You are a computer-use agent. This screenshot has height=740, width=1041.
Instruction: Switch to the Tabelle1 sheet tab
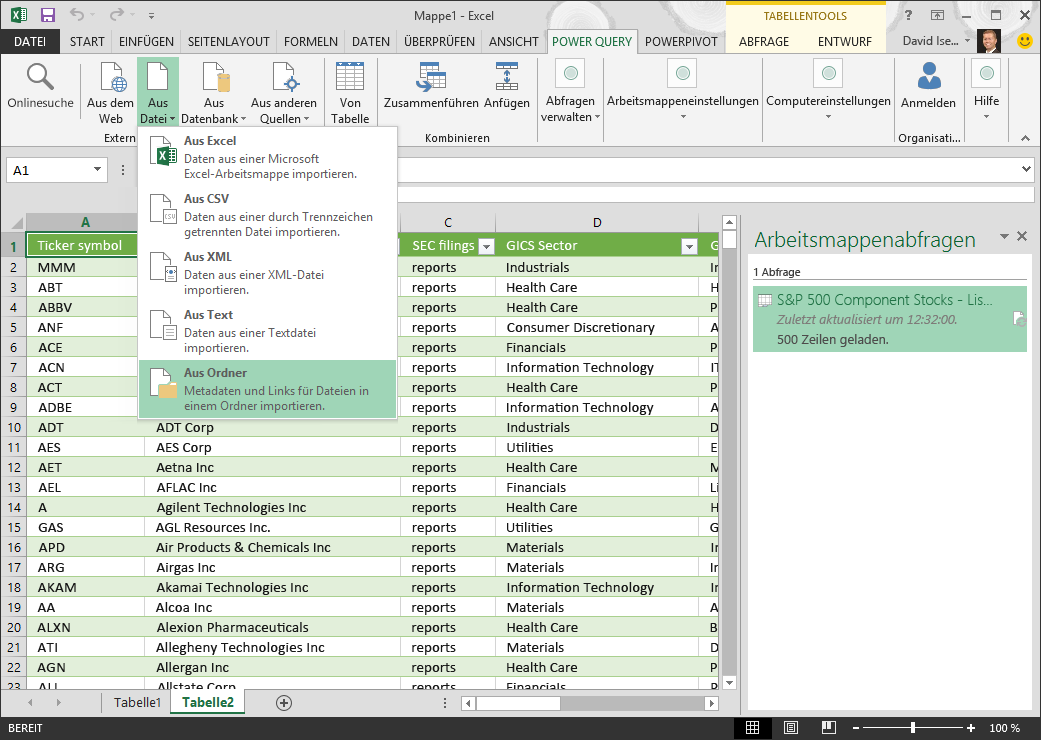pos(137,702)
